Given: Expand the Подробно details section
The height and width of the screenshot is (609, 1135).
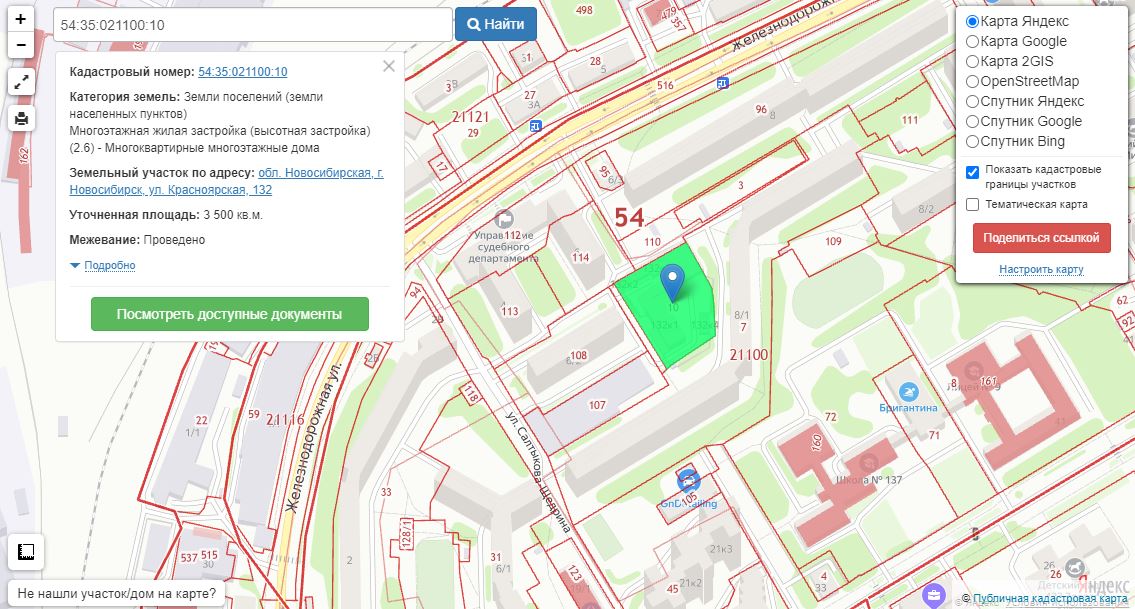Looking at the screenshot, I should (x=109, y=265).
